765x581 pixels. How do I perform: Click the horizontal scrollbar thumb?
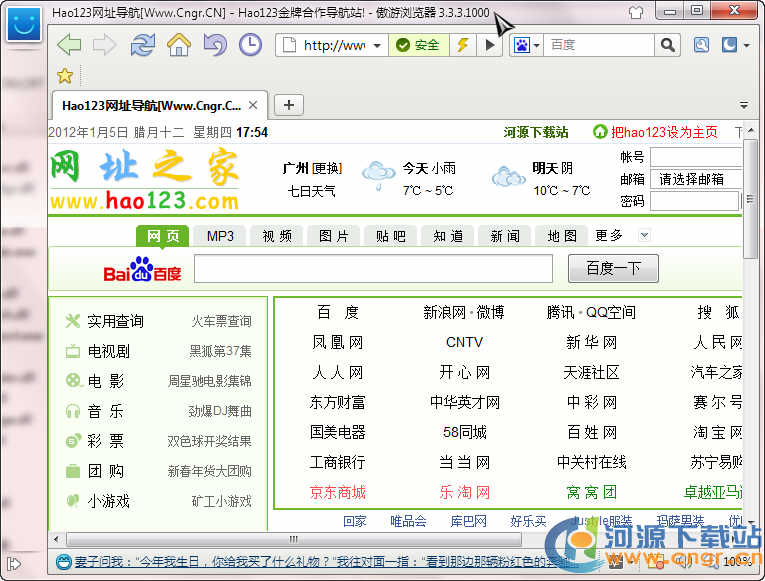[293, 539]
